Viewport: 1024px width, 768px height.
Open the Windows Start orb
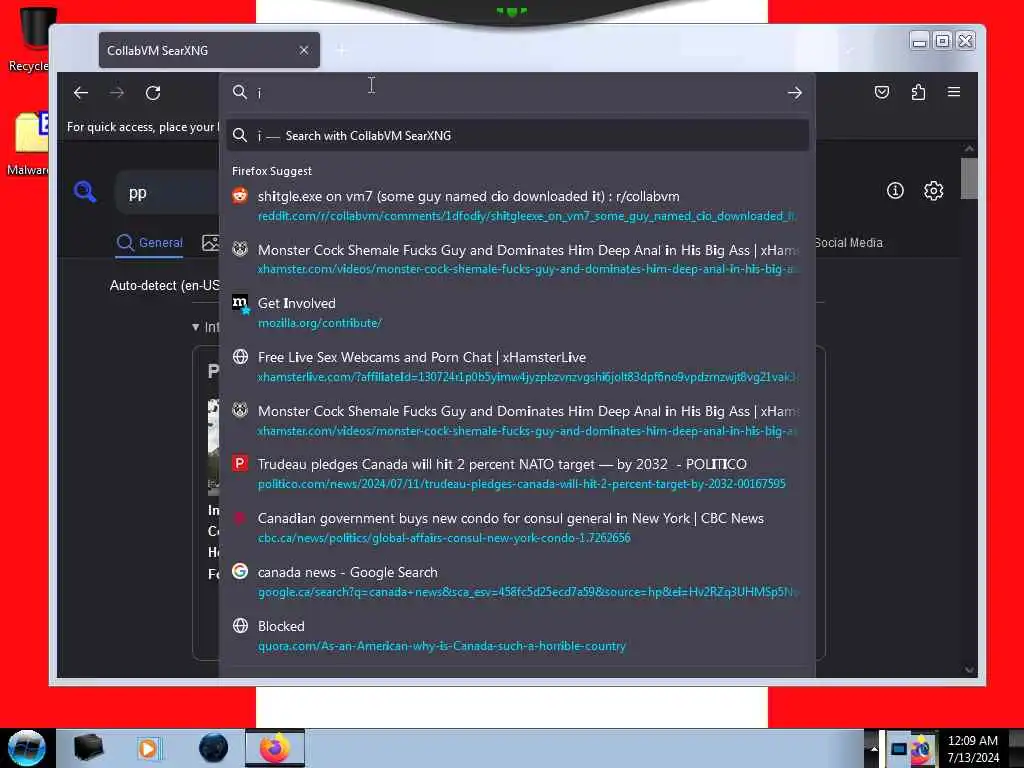point(27,748)
